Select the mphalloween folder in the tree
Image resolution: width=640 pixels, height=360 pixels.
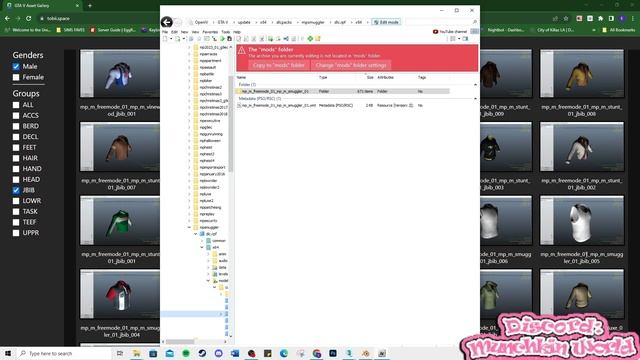tap(210, 141)
